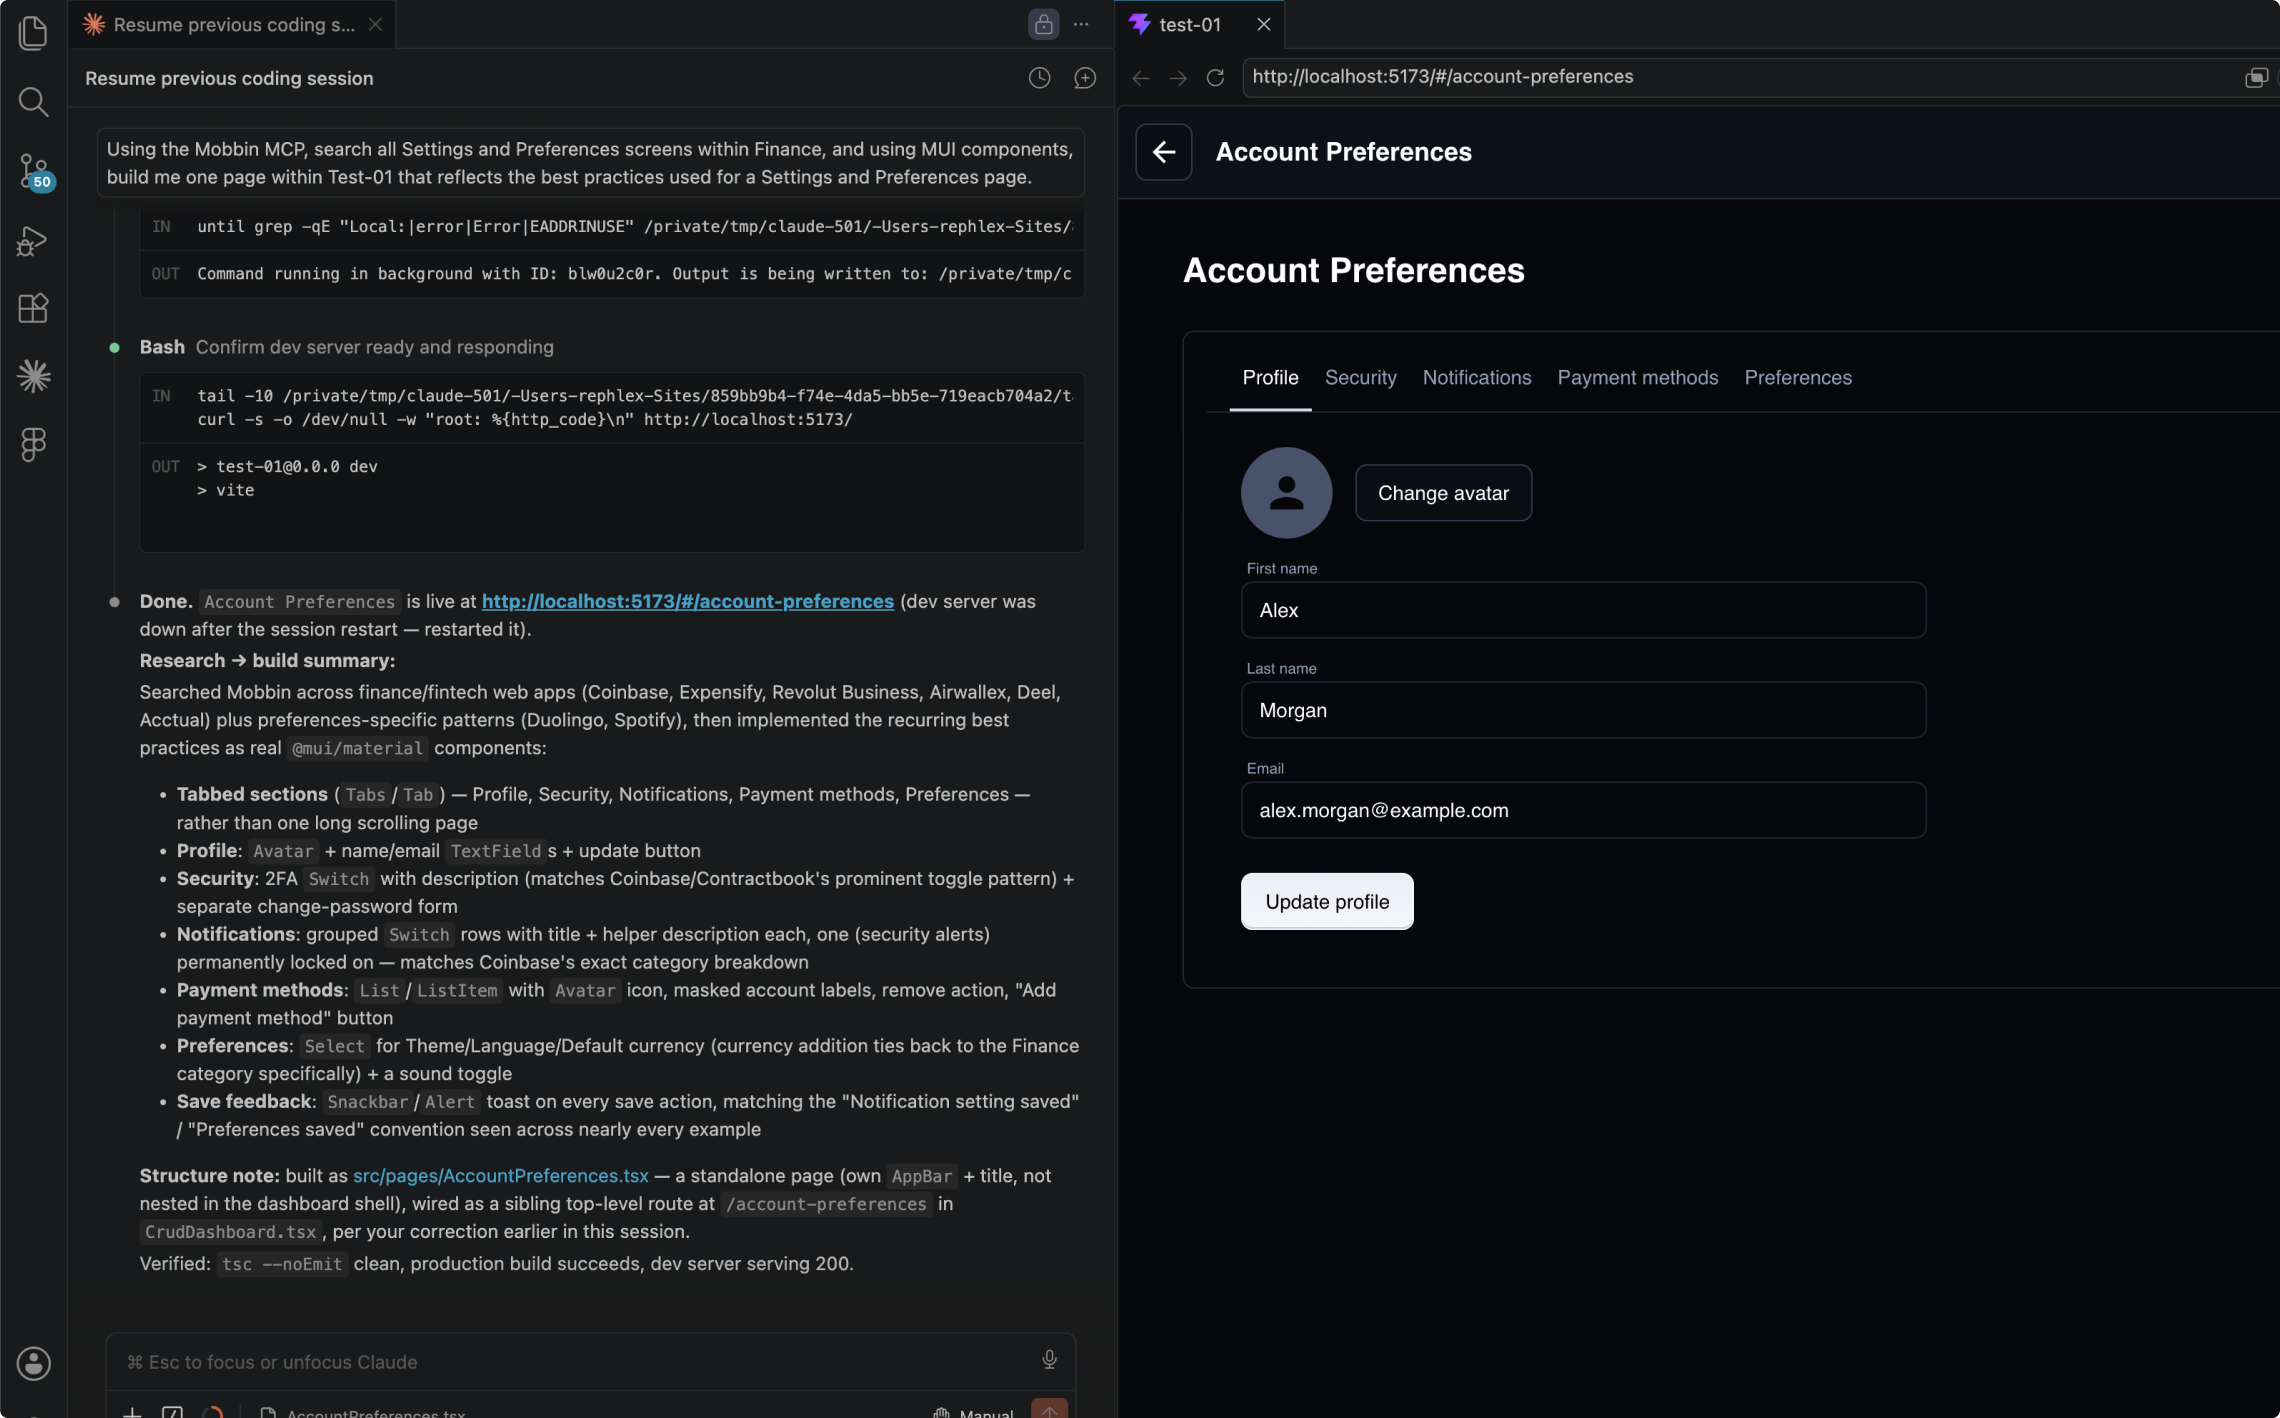This screenshot has width=2280, height=1418.
Task: Click the profile avatar image
Action: click(1286, 493)
